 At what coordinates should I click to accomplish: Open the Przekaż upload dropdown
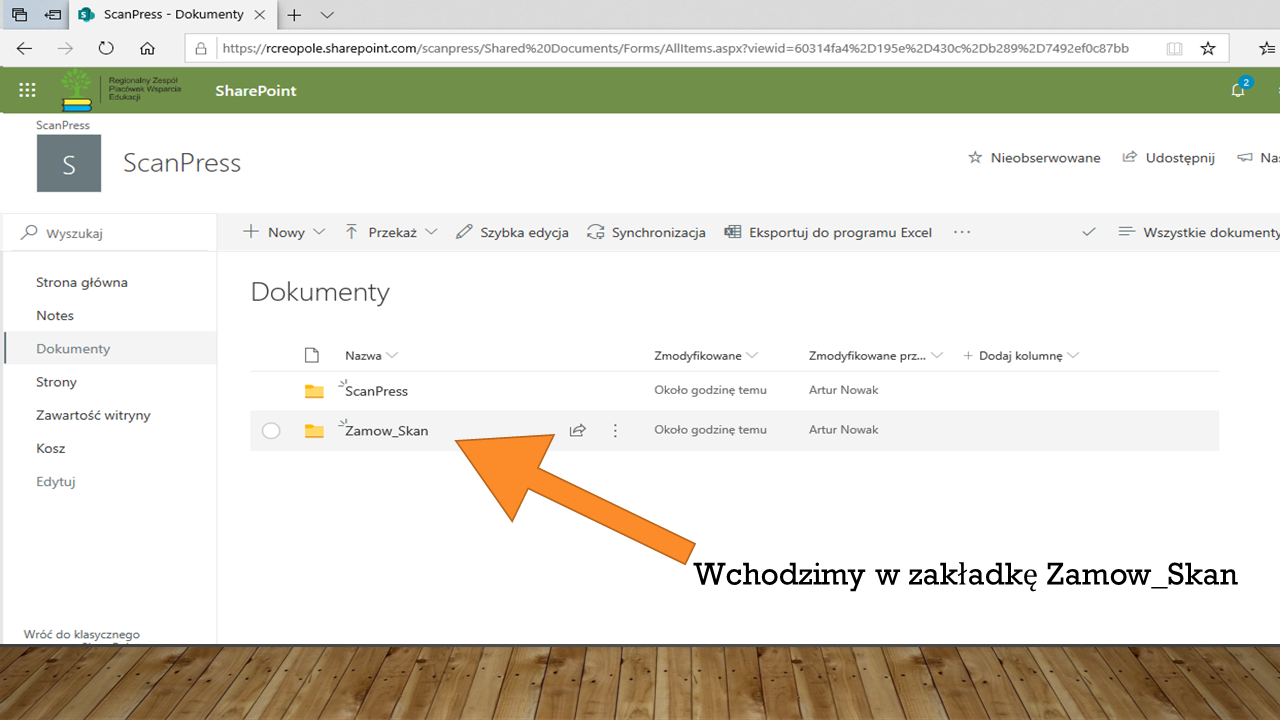[x=391, y=232]
